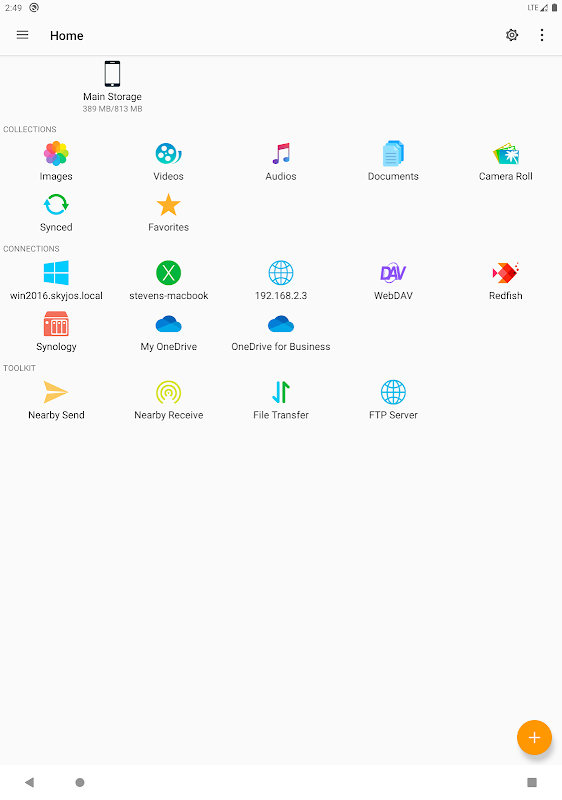Open the Videos collection
The image size is (562, 800).
point(168,161)
